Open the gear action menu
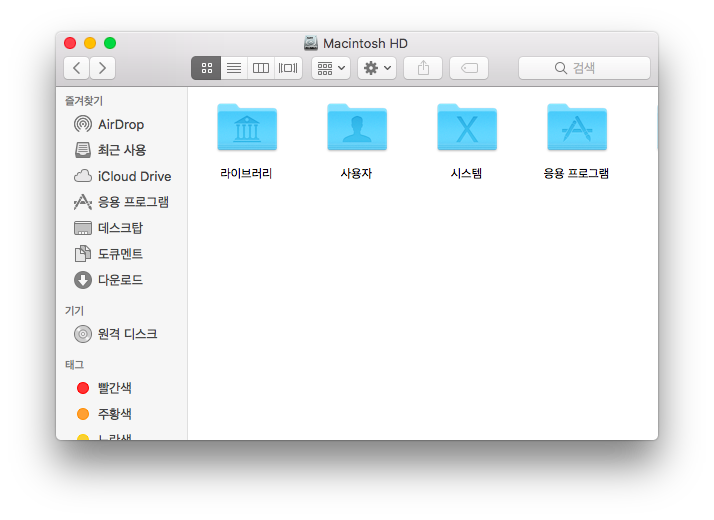The image size is (714, 520). [377, 68]
